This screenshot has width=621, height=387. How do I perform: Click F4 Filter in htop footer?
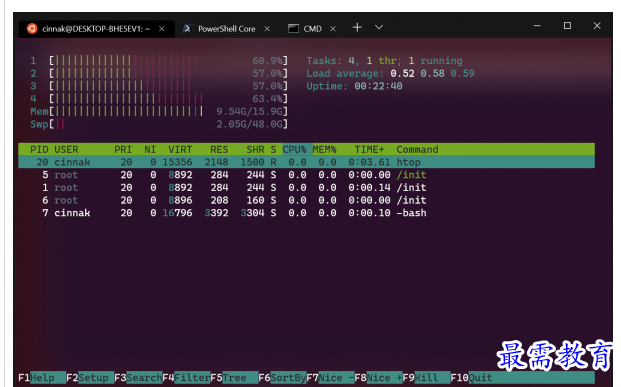click(x=186, y=377)
